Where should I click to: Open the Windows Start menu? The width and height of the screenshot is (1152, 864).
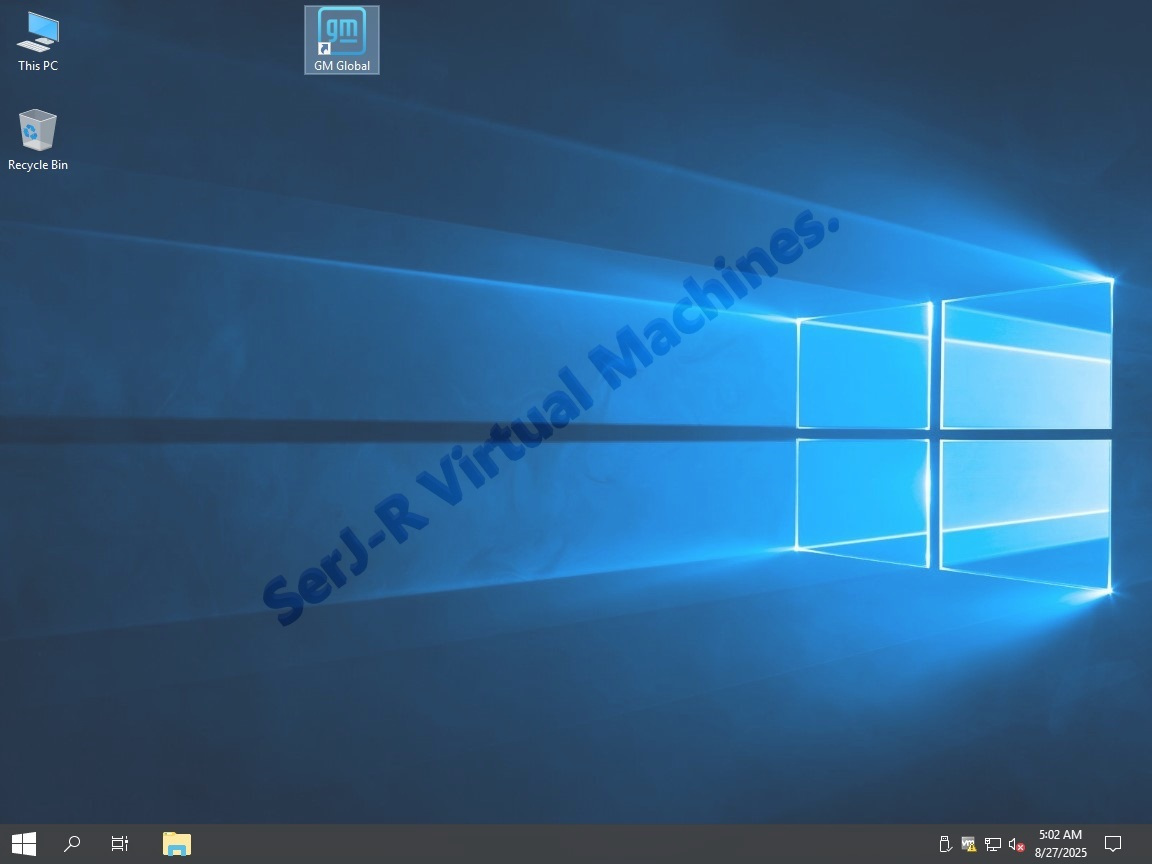tap(24, 844)
